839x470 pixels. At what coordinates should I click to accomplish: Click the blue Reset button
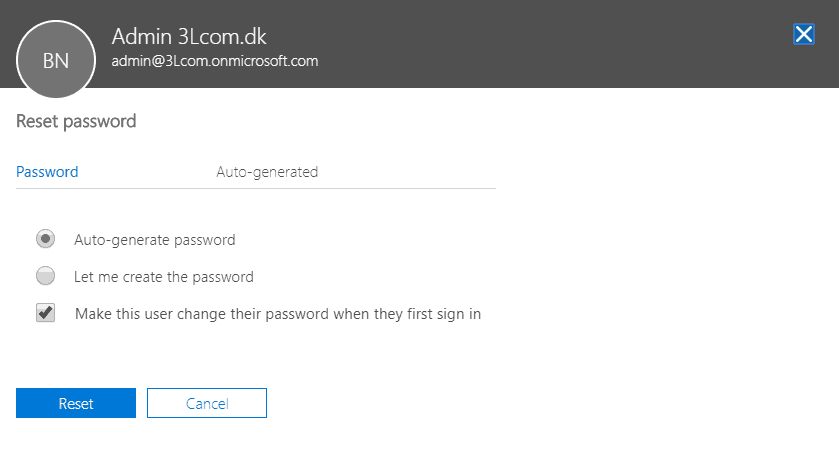point(76,403)
